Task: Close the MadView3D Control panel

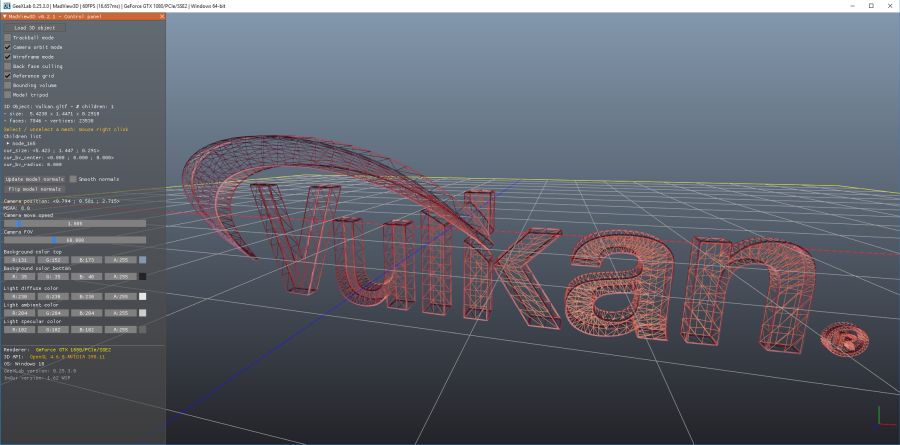Action: [162, 17]
